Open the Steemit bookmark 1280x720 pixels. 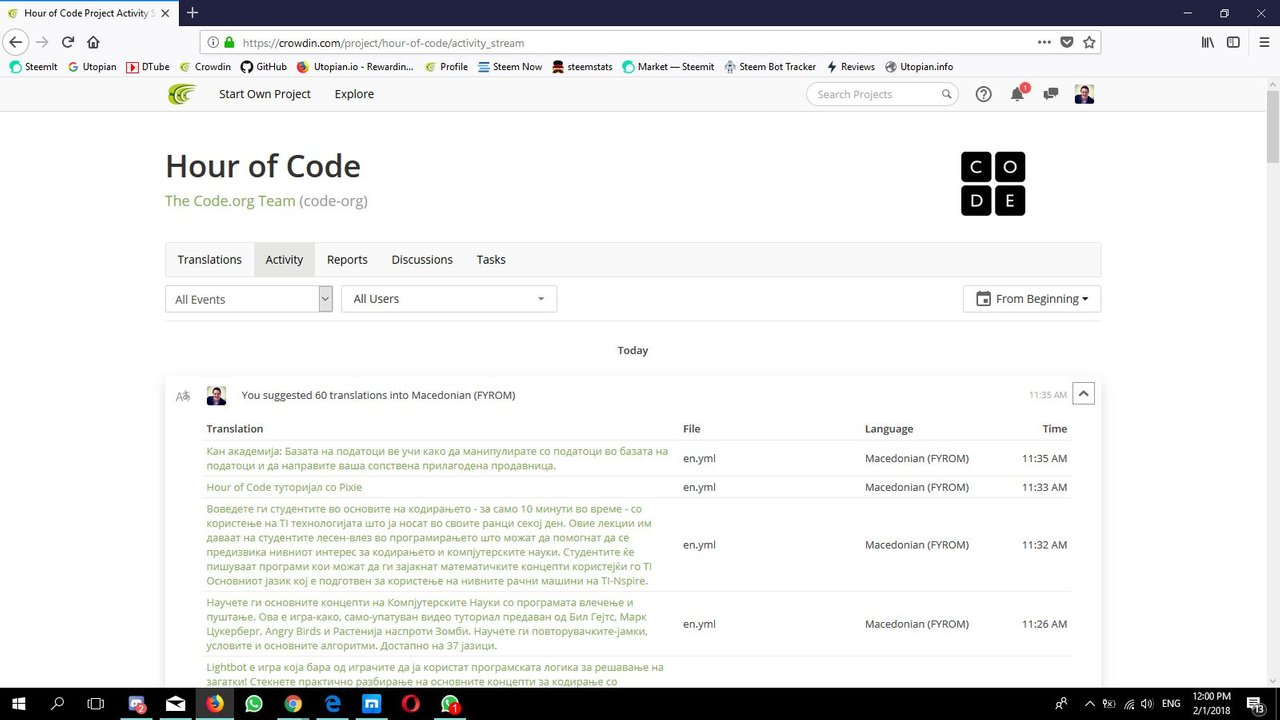33,67
